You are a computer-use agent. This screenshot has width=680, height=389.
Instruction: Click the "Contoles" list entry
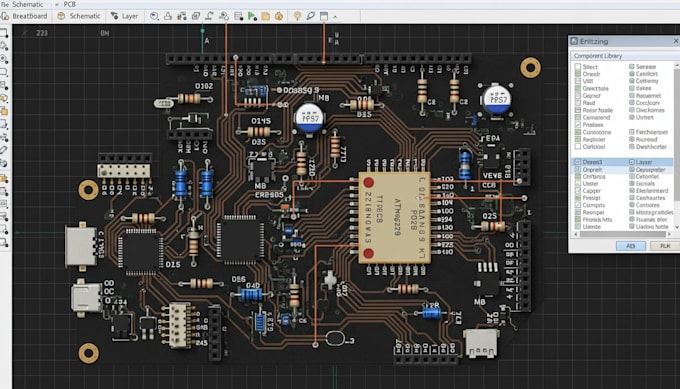(647, 205)
